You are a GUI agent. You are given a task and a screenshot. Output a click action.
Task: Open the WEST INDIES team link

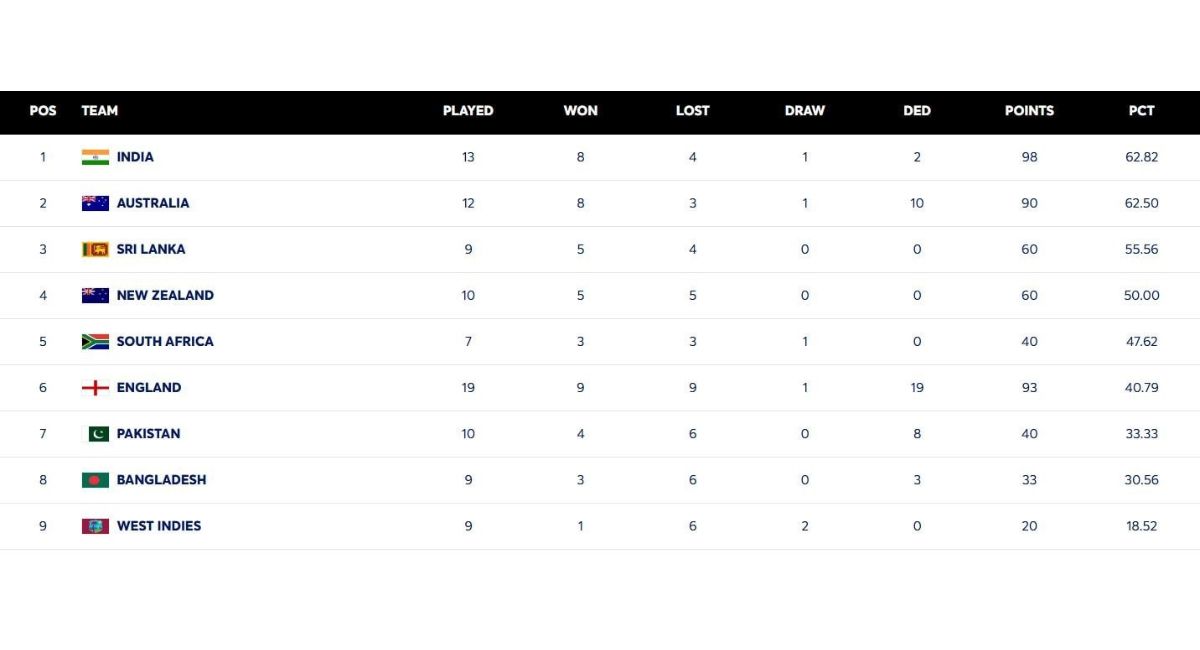click(x=159, y=526)
